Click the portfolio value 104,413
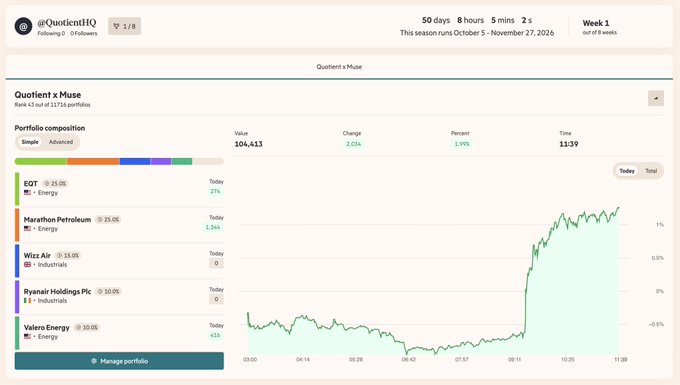This screenshot has width=680, height=385. point(248,144)
